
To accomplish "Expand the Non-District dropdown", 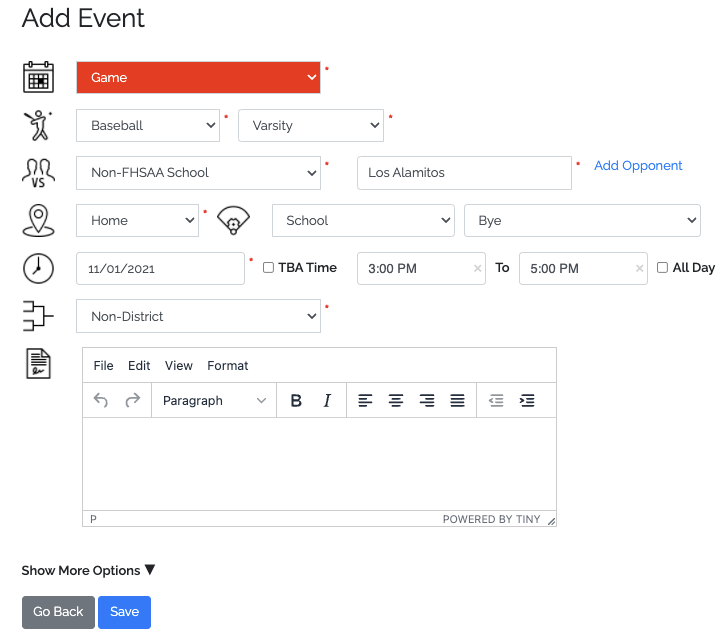I will click(198, 316).
